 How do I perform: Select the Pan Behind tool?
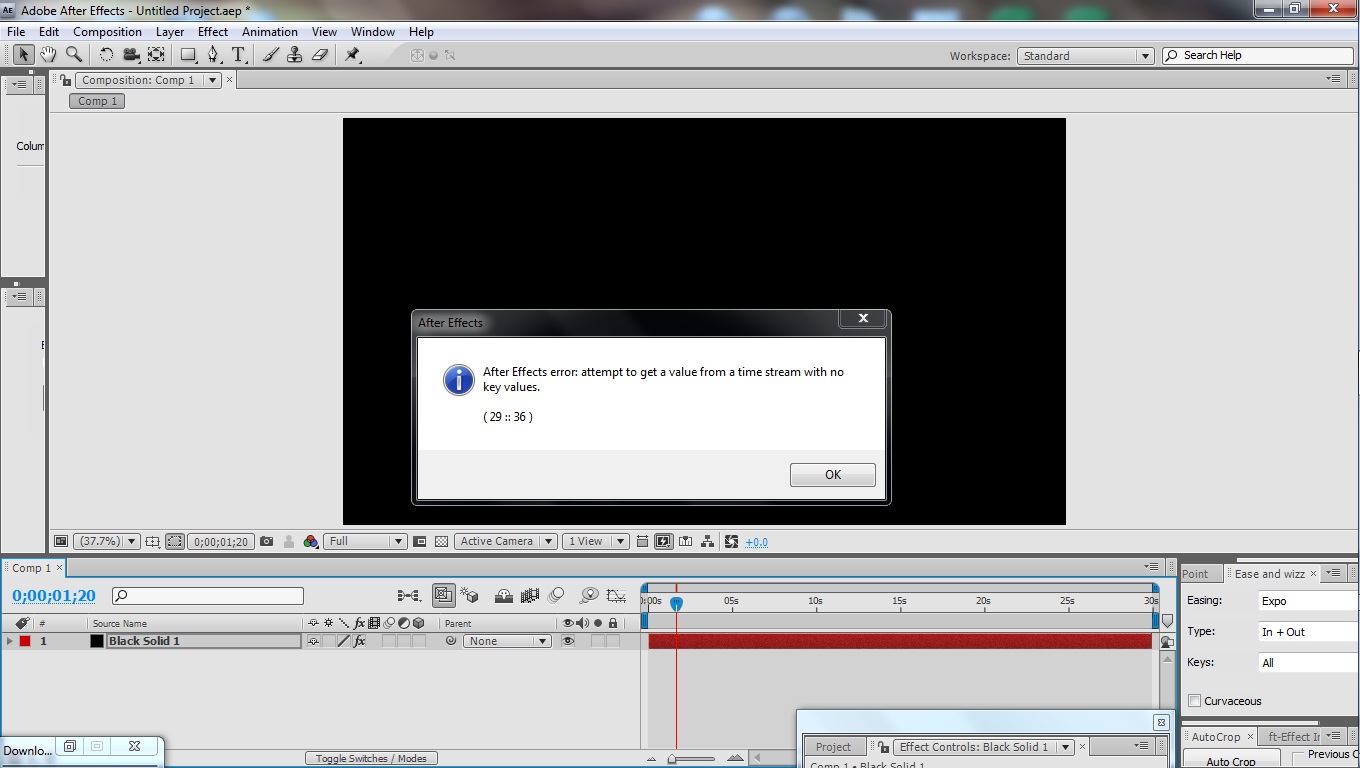pos(156,55)
